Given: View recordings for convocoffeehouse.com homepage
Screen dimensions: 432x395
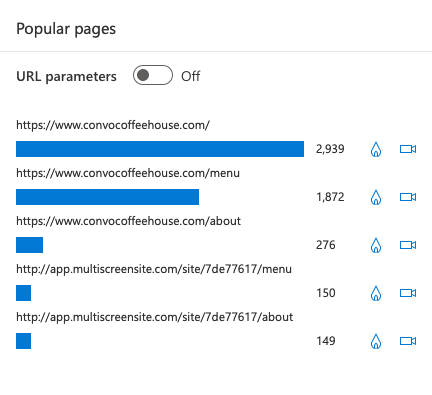Looking at the screenshot, I should pyautogui.click(x=408, y=149).
